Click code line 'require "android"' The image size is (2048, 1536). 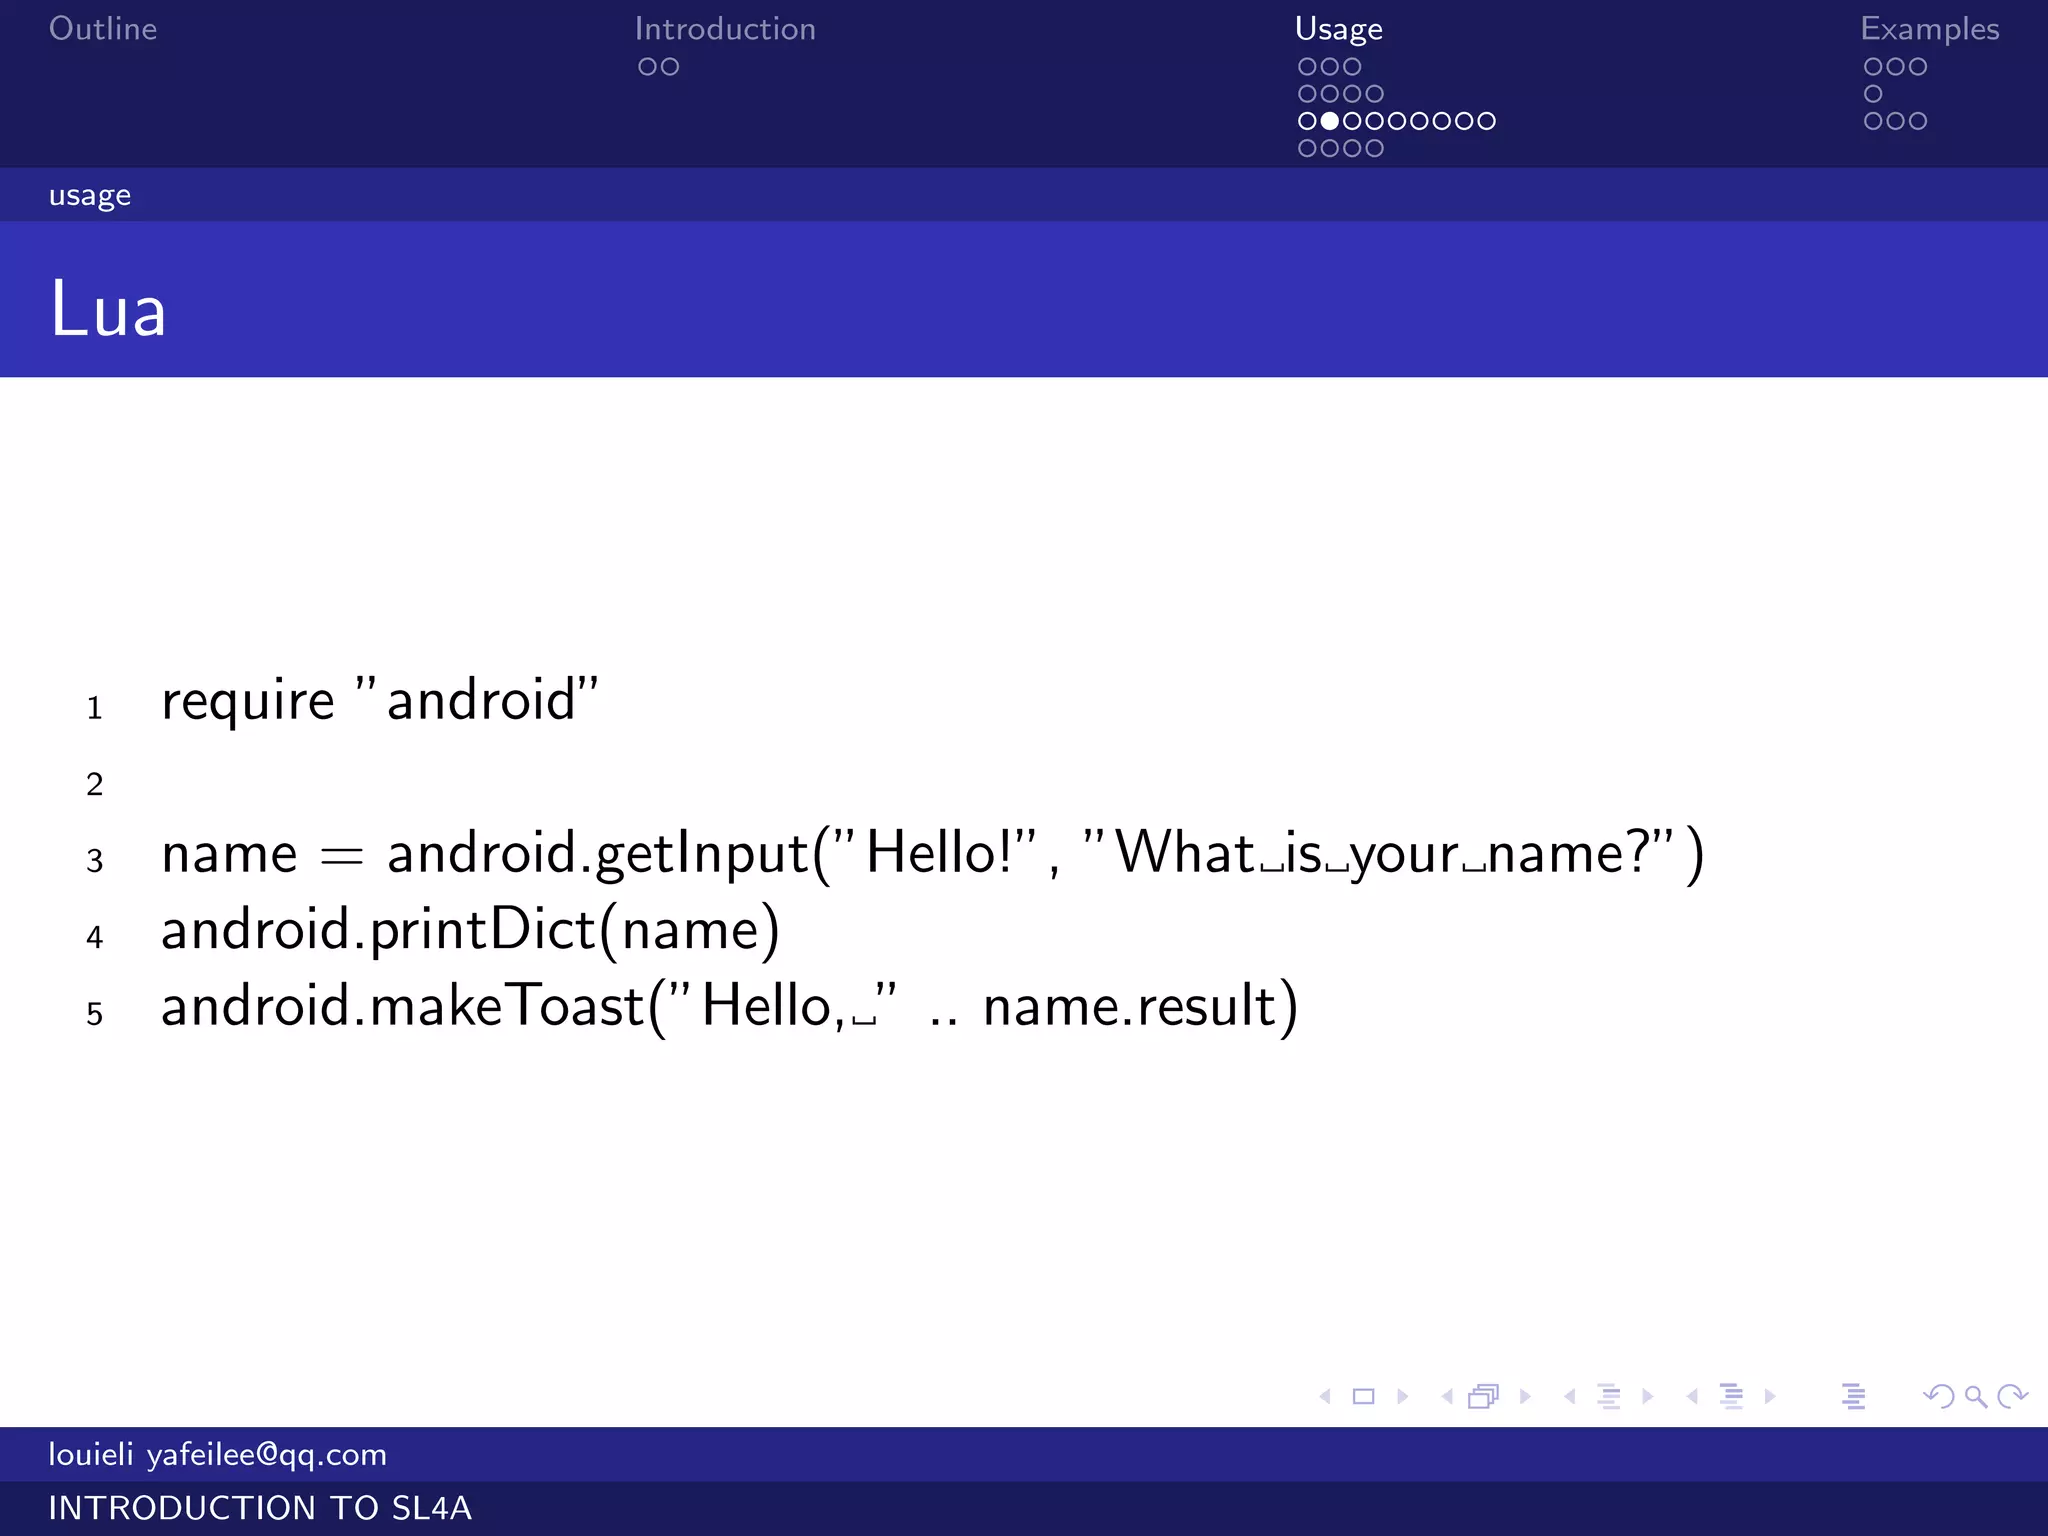tap(380, 700)
